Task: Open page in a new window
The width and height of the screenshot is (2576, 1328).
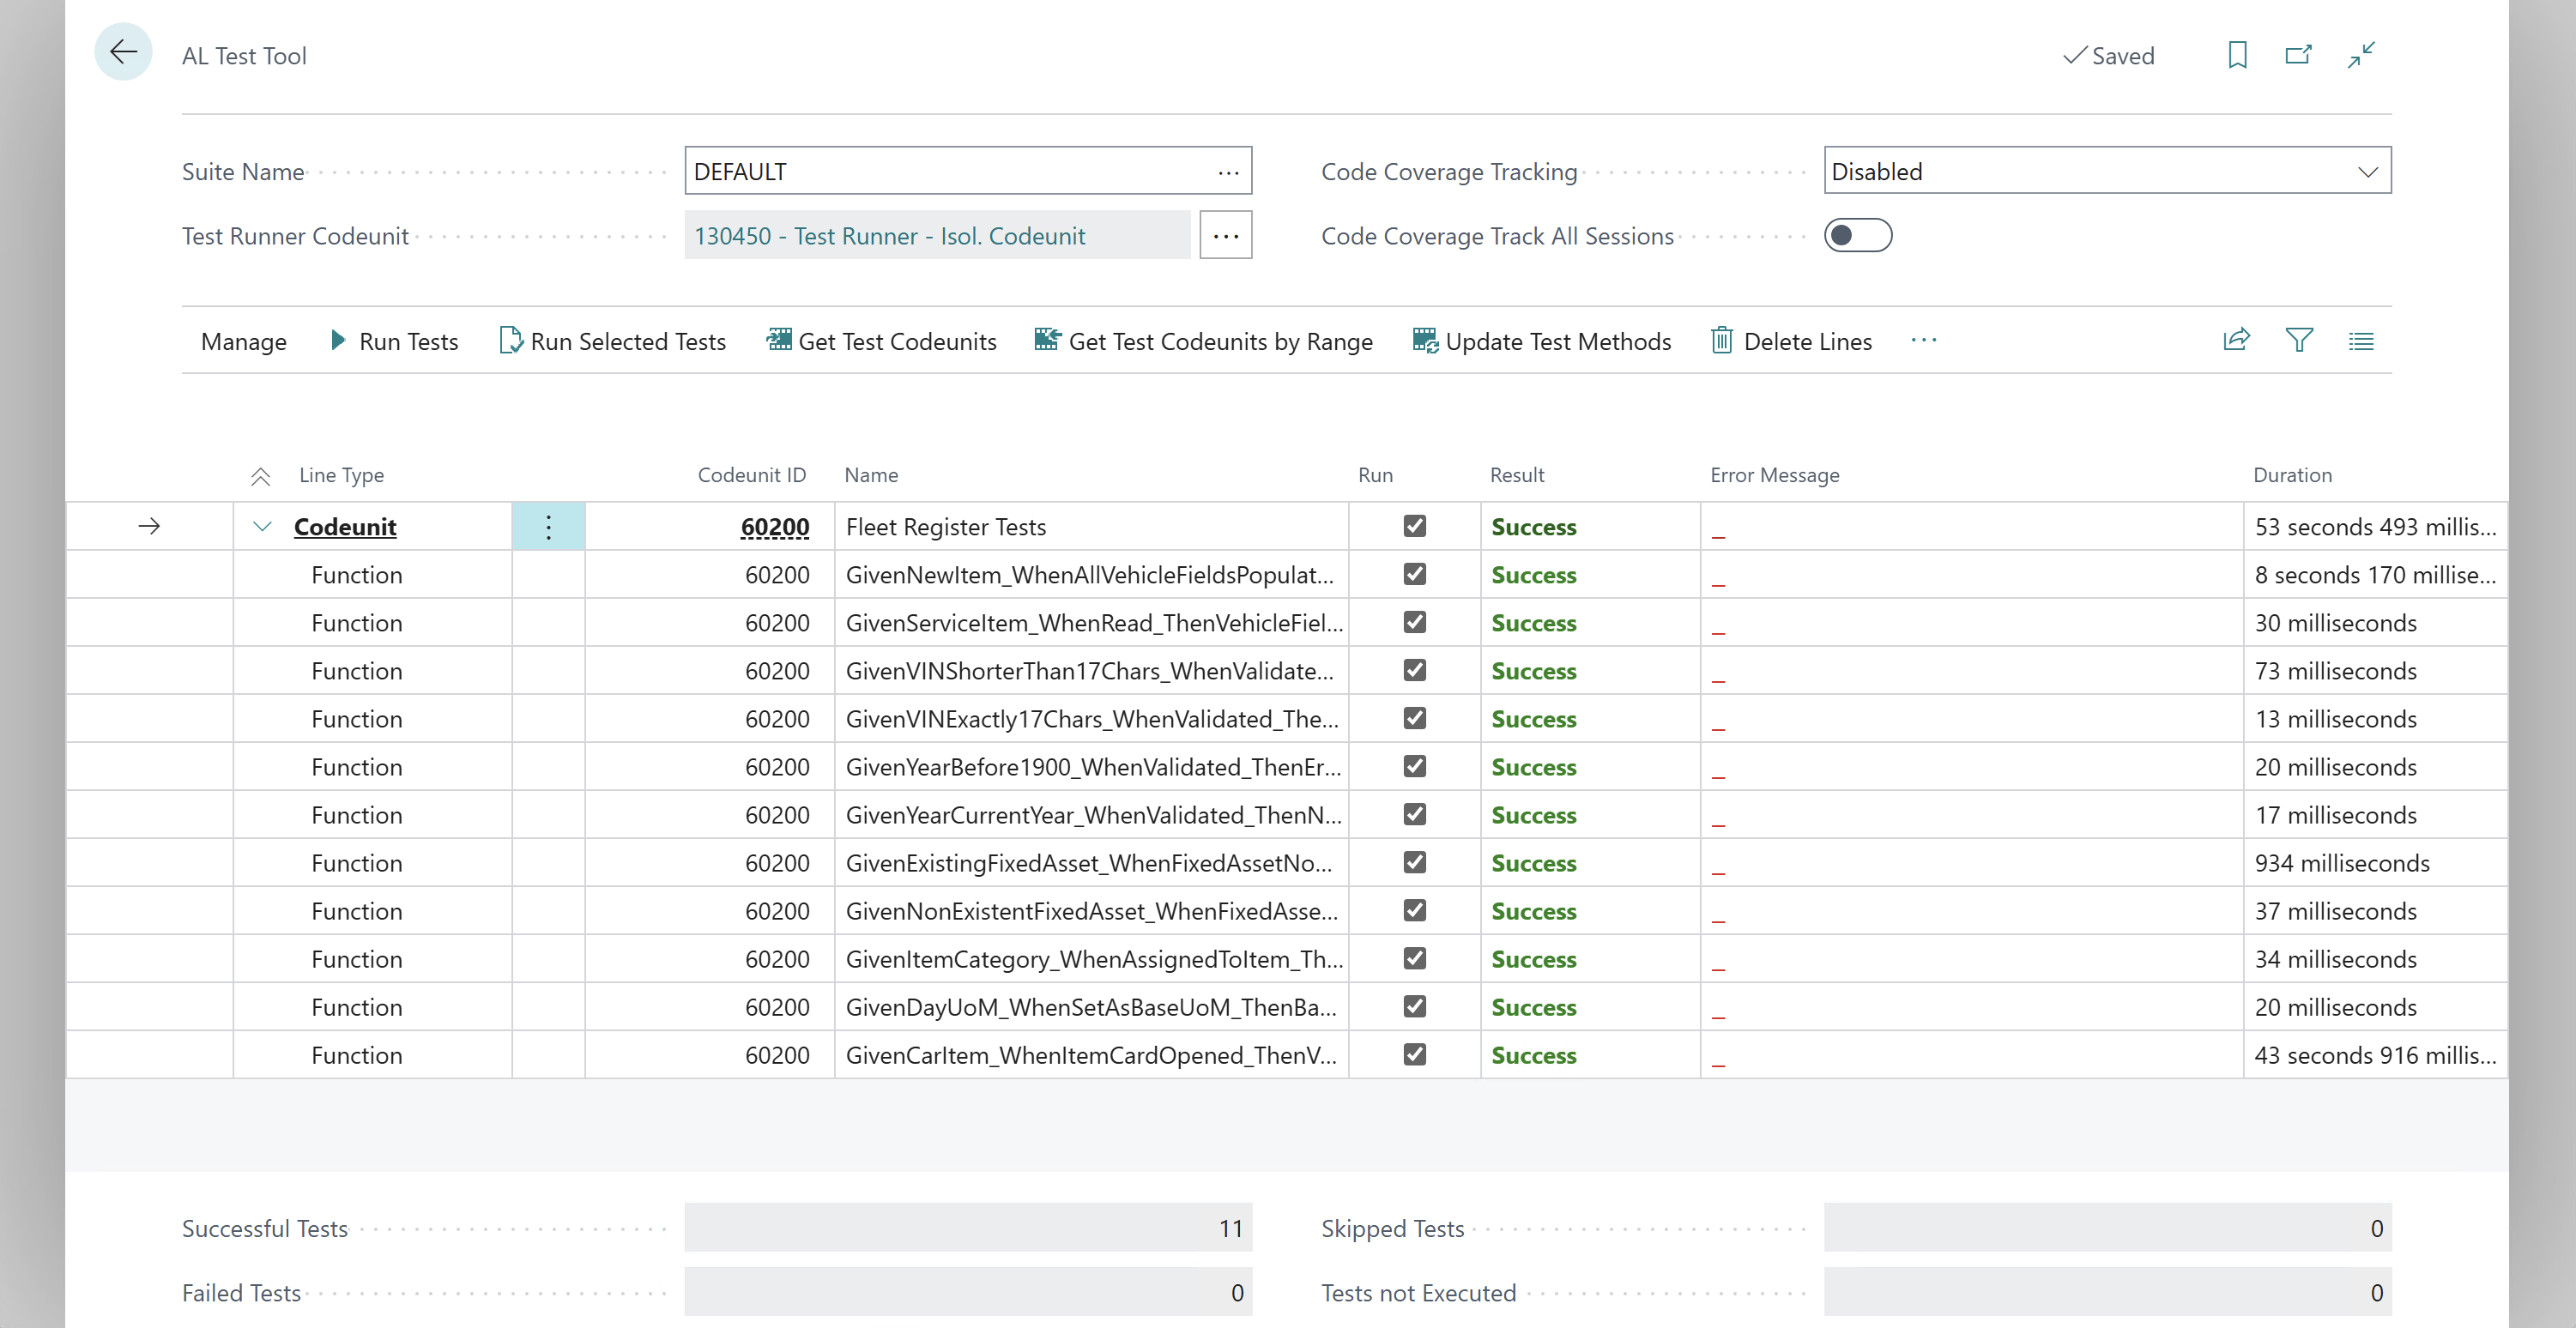Action: pyautogui.click(x=2298, y=55)
